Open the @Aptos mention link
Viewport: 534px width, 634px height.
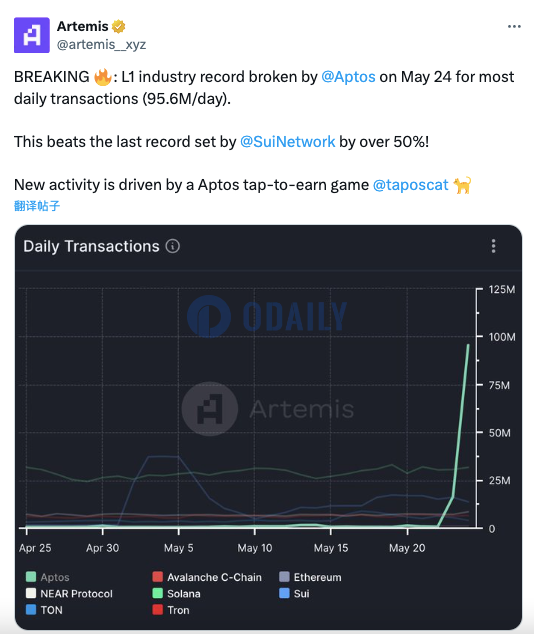point(348,77)
